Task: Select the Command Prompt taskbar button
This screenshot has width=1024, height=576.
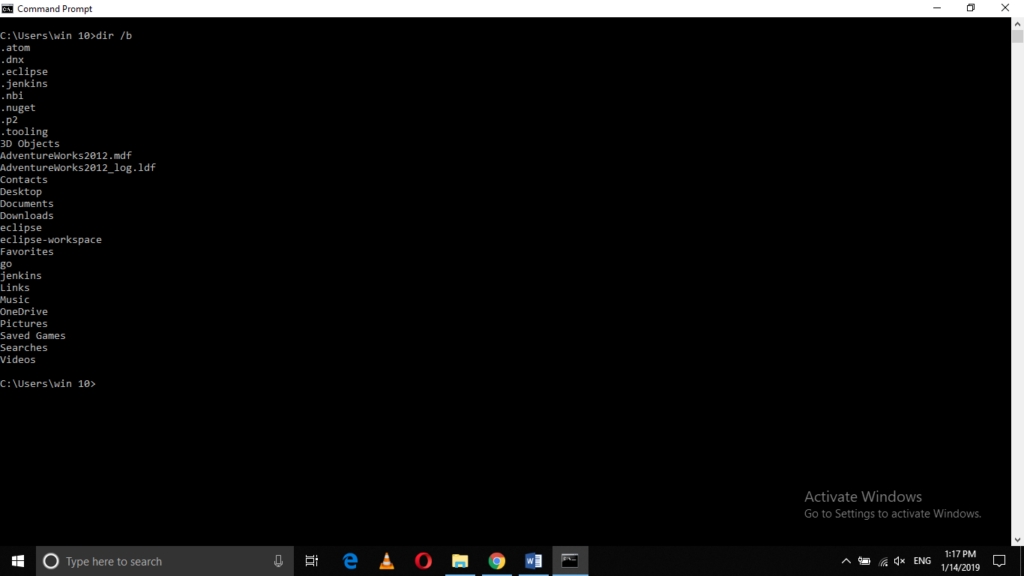Action: click(x=570, y=561)
